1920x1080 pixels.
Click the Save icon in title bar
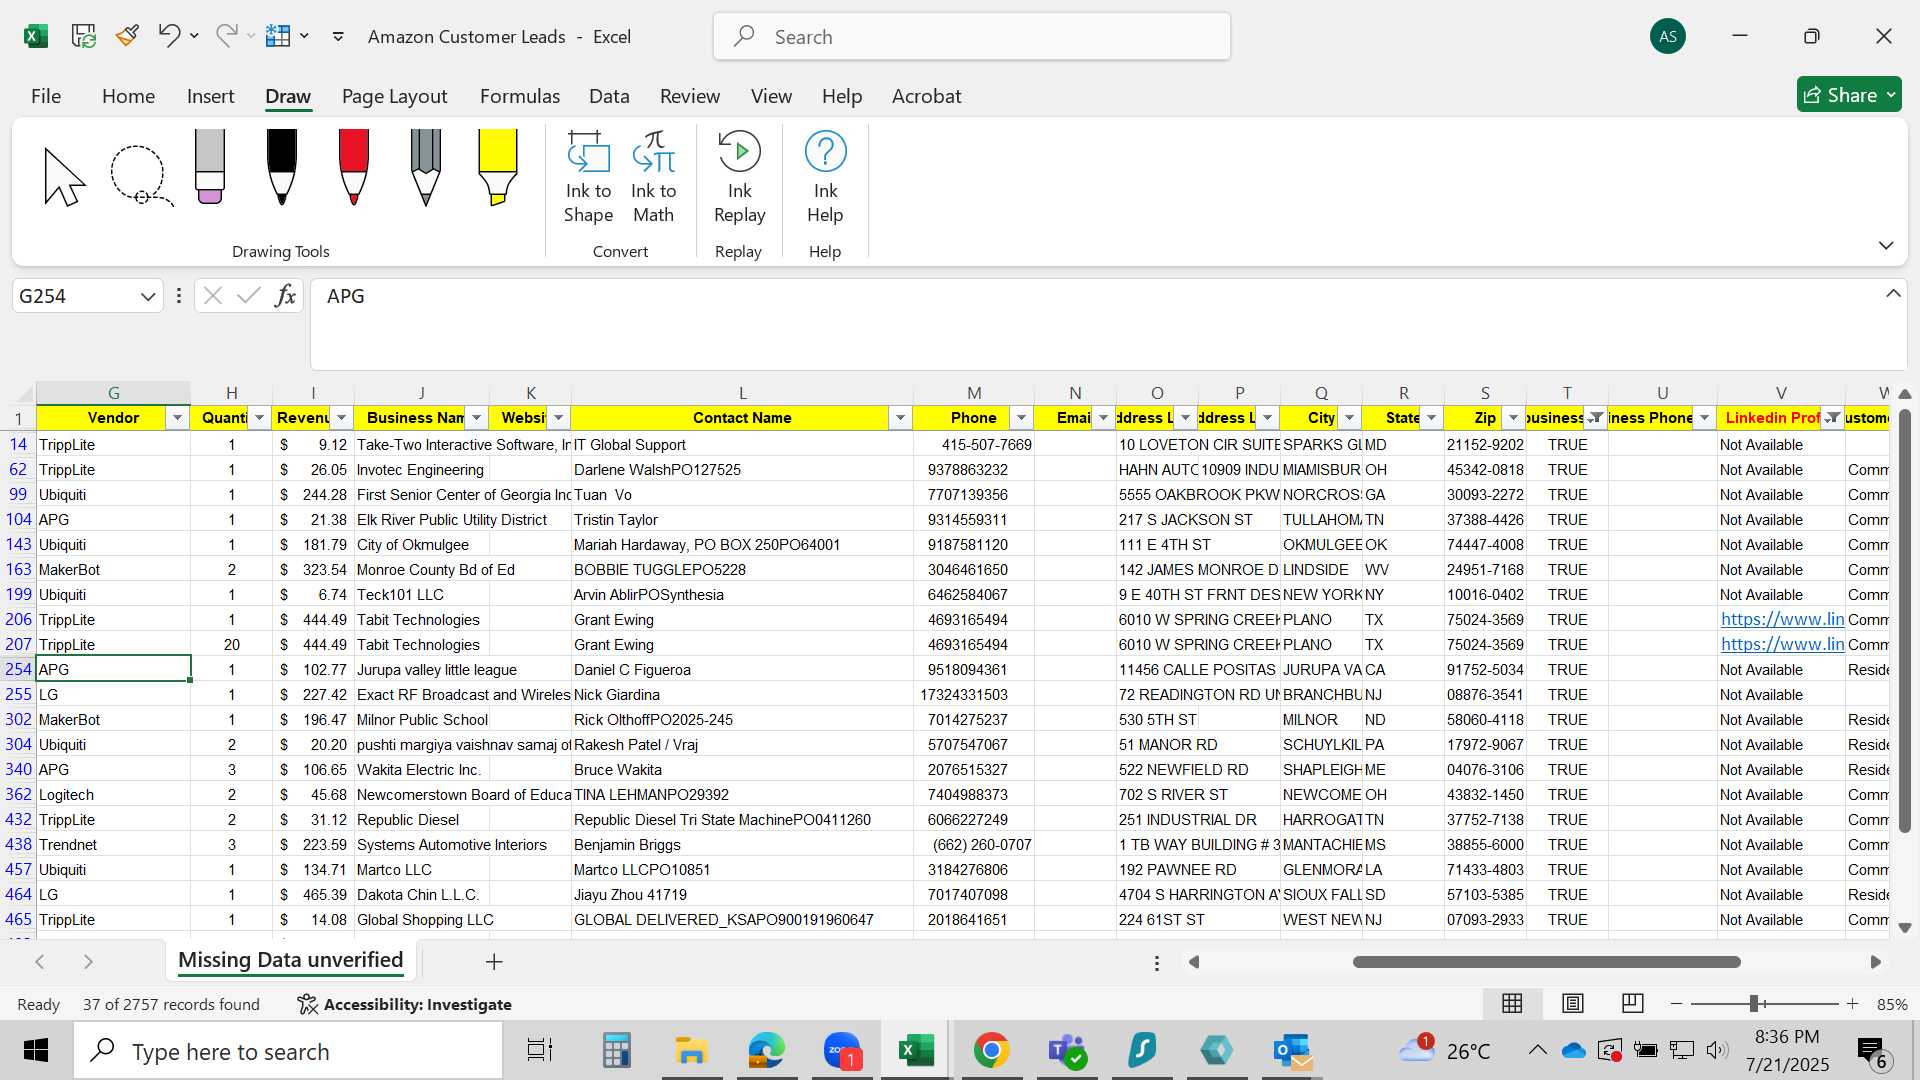(x=84, y=36)
